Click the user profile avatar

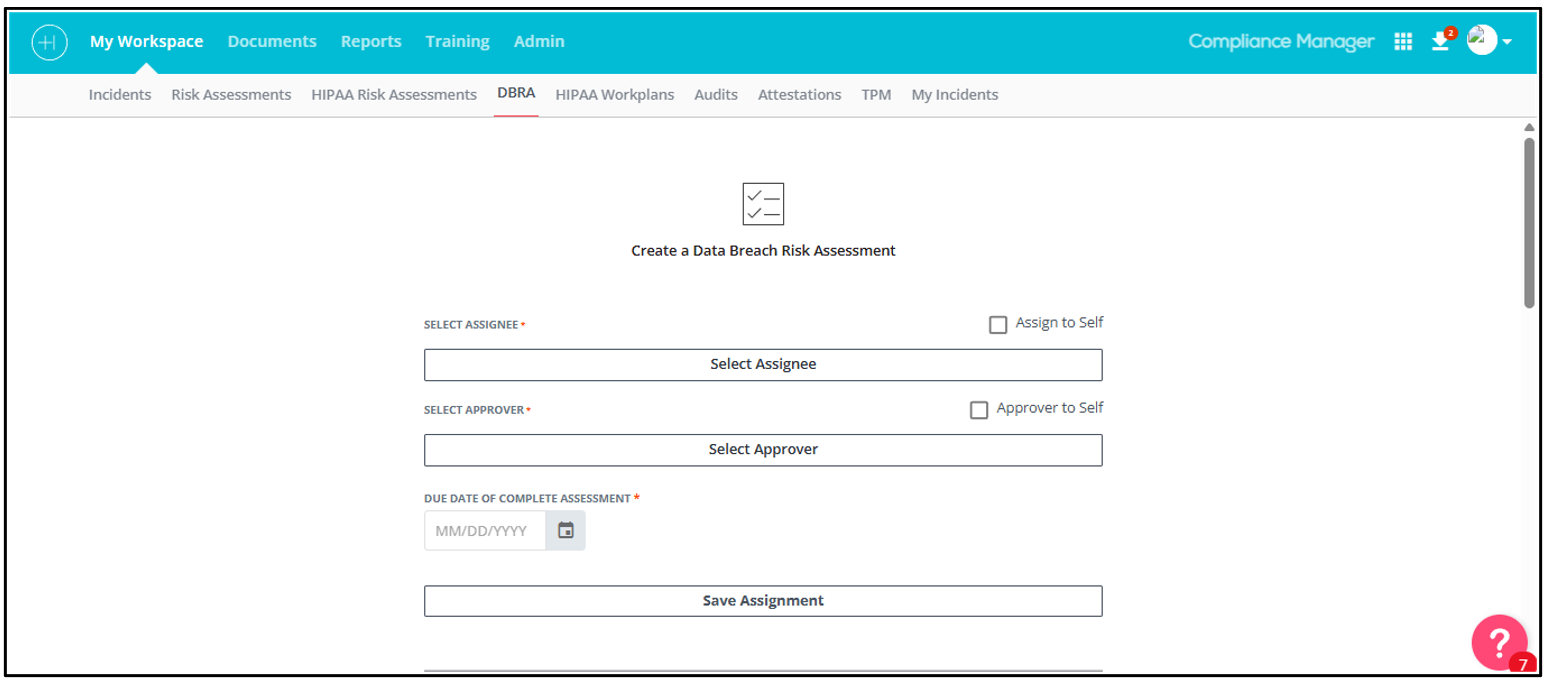[1482, 40]
